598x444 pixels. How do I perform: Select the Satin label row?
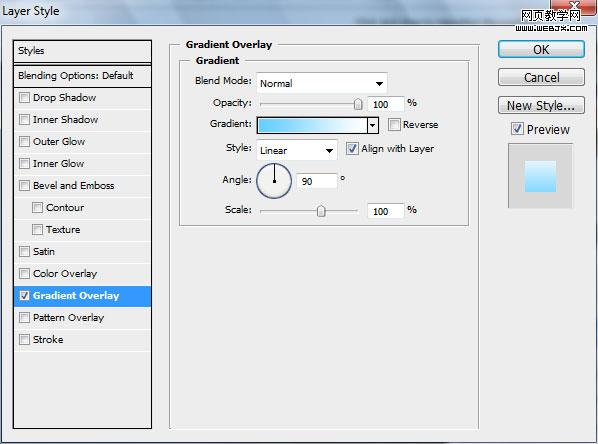(82, 252)
